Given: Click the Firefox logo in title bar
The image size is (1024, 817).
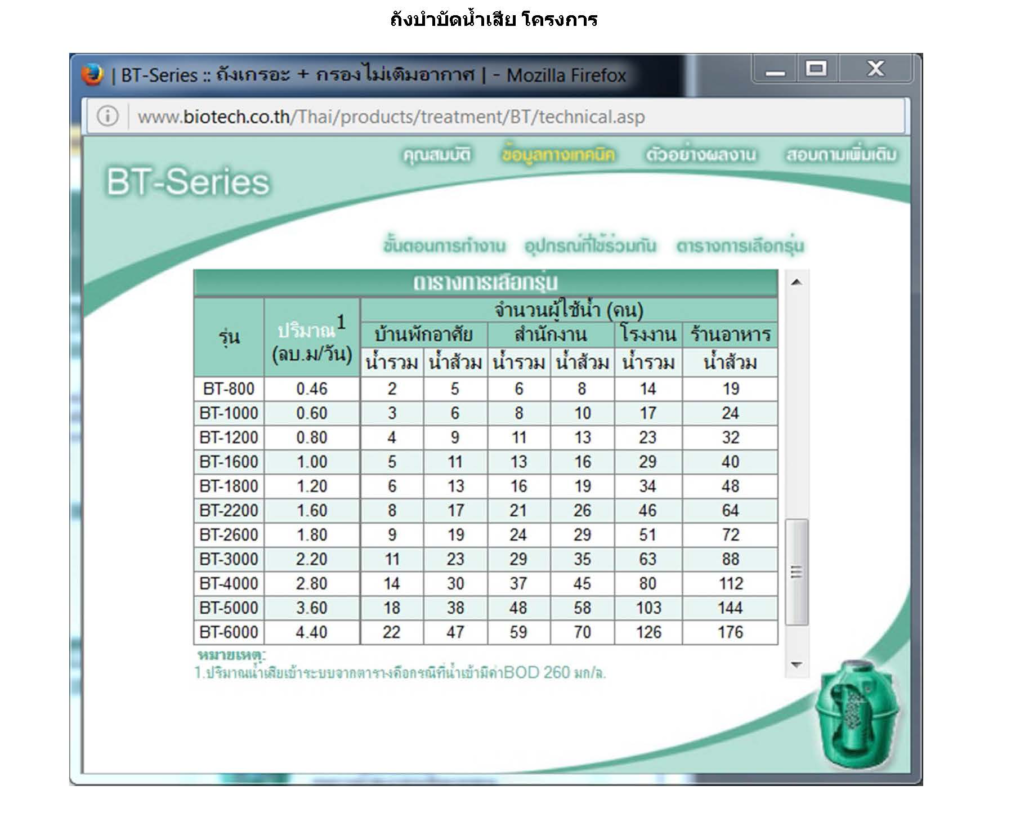Looking at the screenshot, I should (93, 75).
